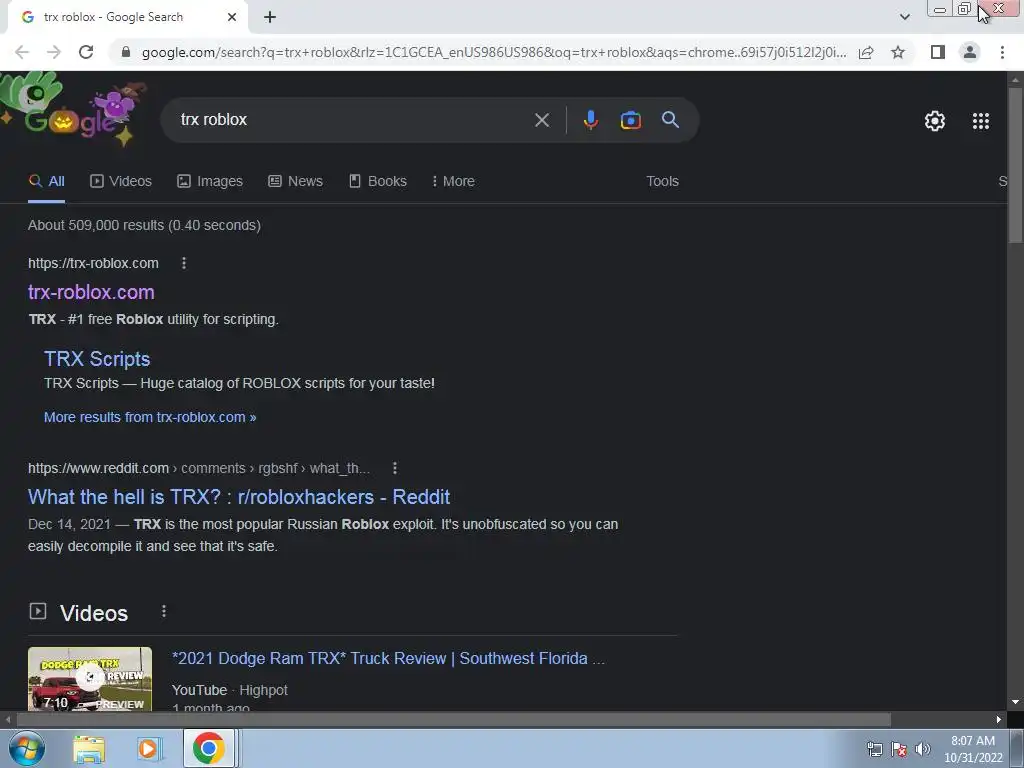Share this page from the address bar
The width and height of the screenshot is (1024, 768).
tap(866, 52)
